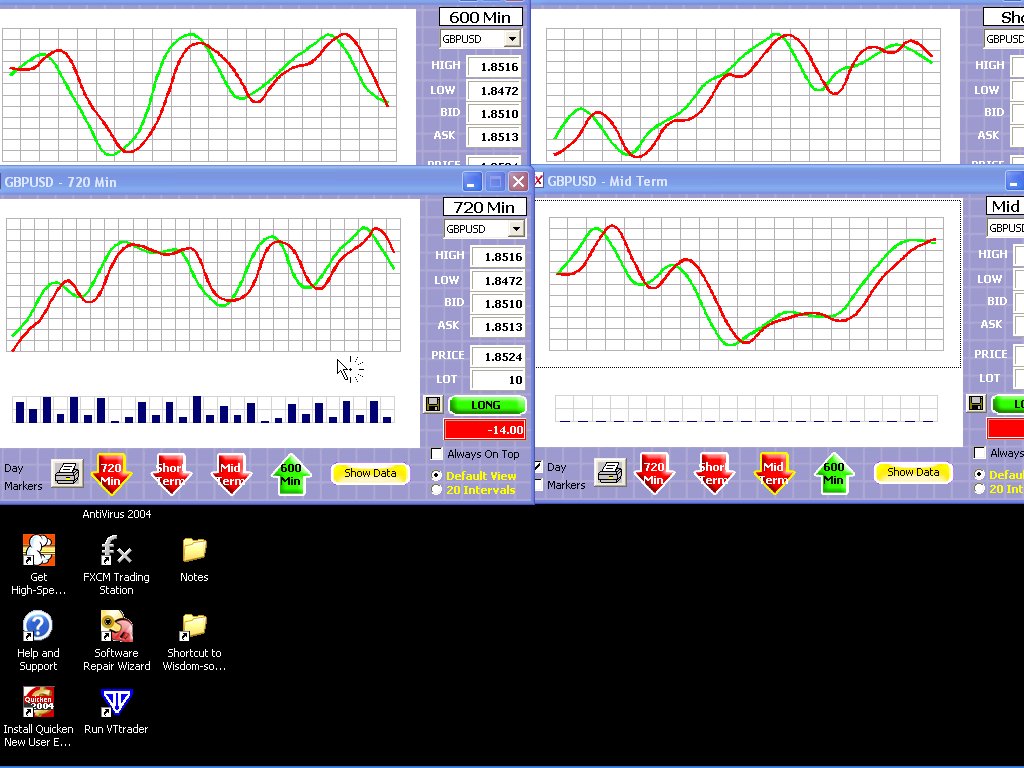Click the green 600 Min arrow in Mid Term window
This screenshot has height=768, width=1024.
pos(833,473)
